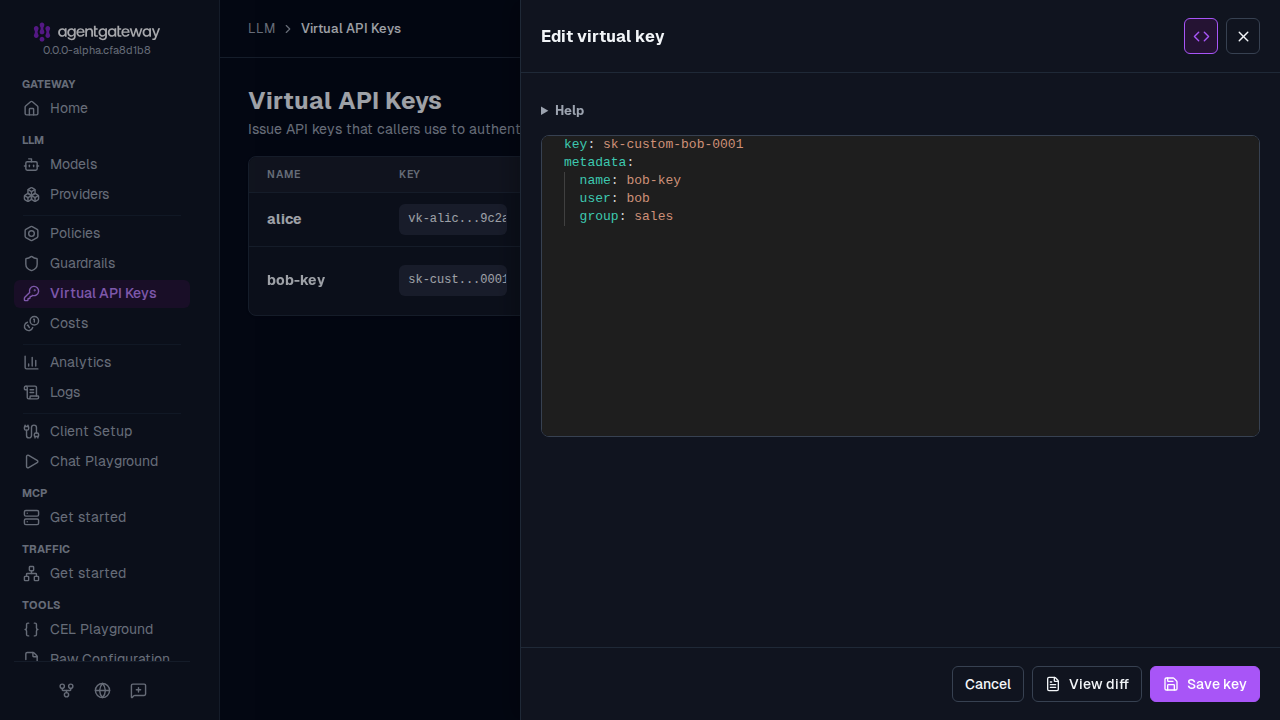Toggle the code view icon button
This screenshot has width=1280, height=720.
coord(1201,36)
